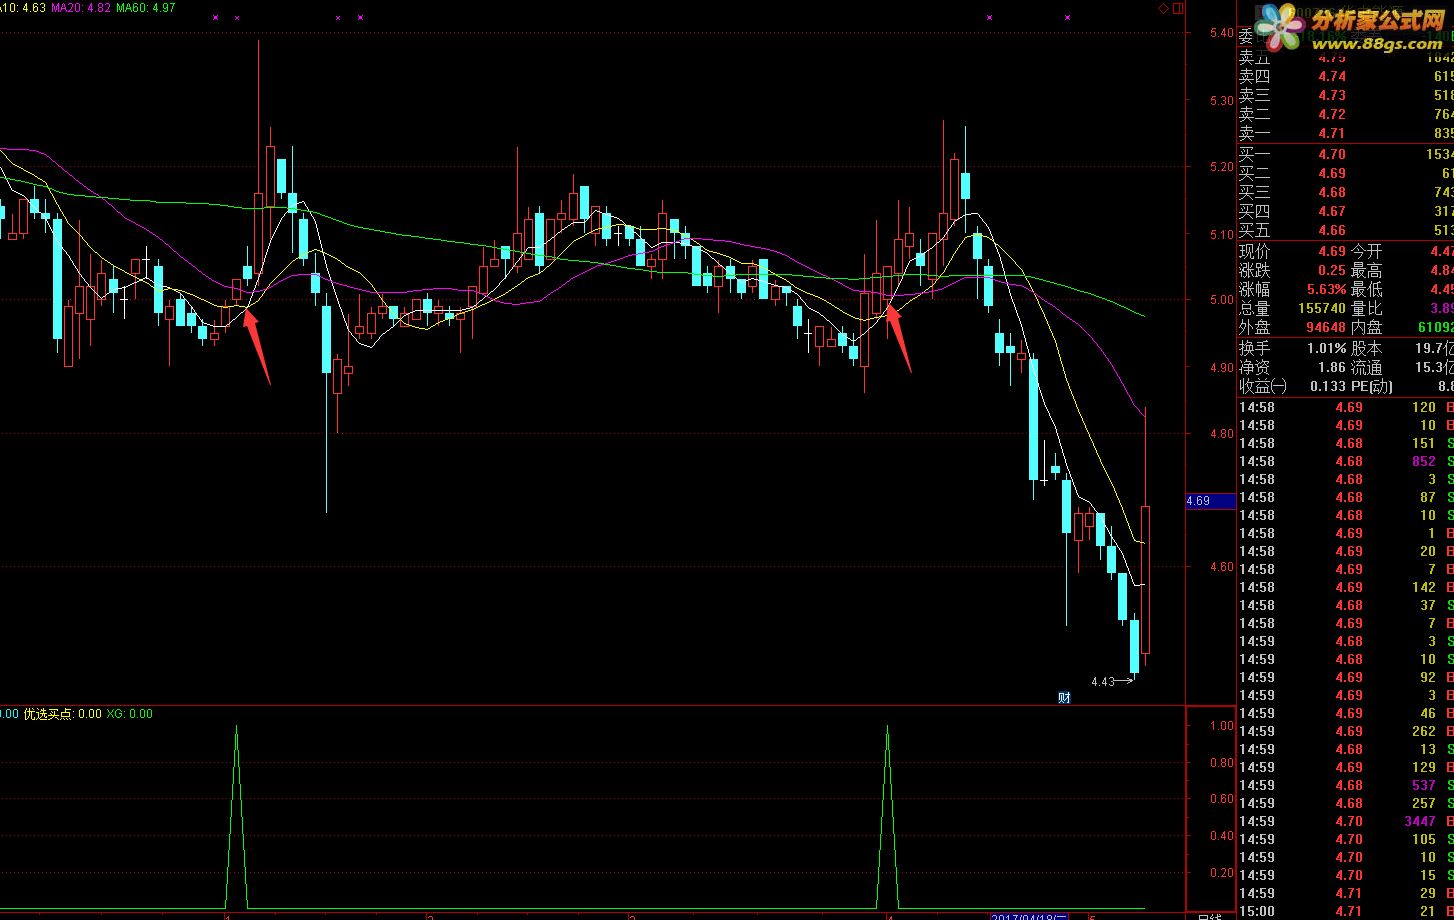Select the 买二 4.69 buy order row
Image resolution: width=1454 pixels, height=920 pixels.
[1346, 173]
